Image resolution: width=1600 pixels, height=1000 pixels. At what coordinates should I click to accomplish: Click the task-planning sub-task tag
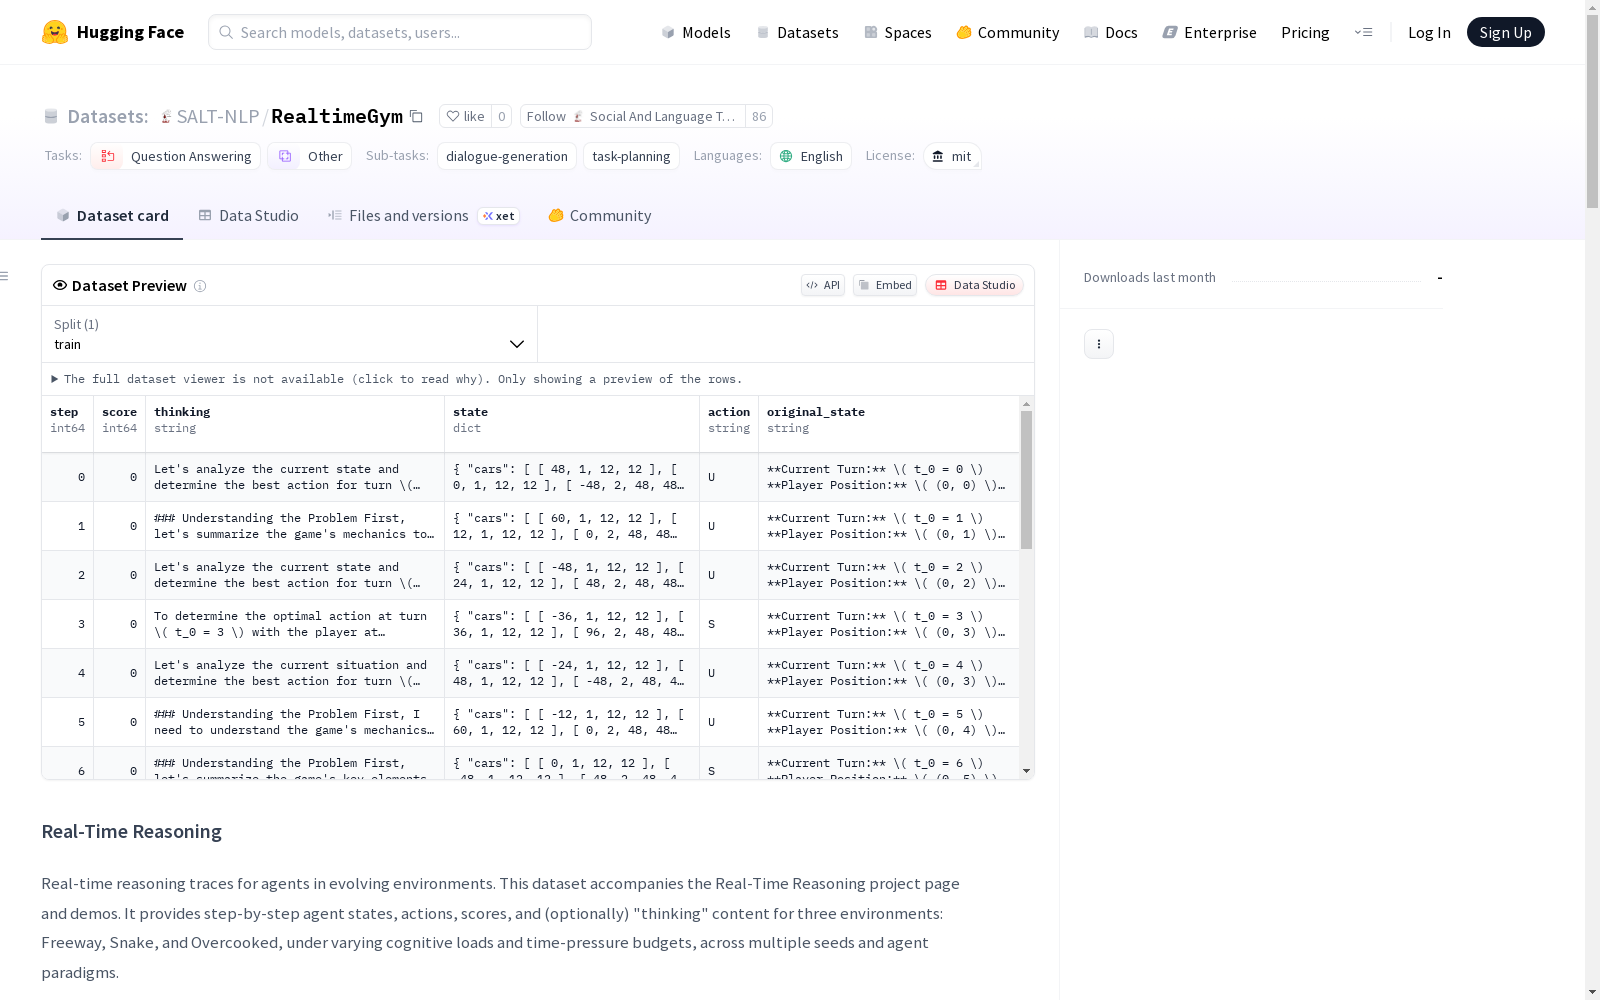point(631,156)
